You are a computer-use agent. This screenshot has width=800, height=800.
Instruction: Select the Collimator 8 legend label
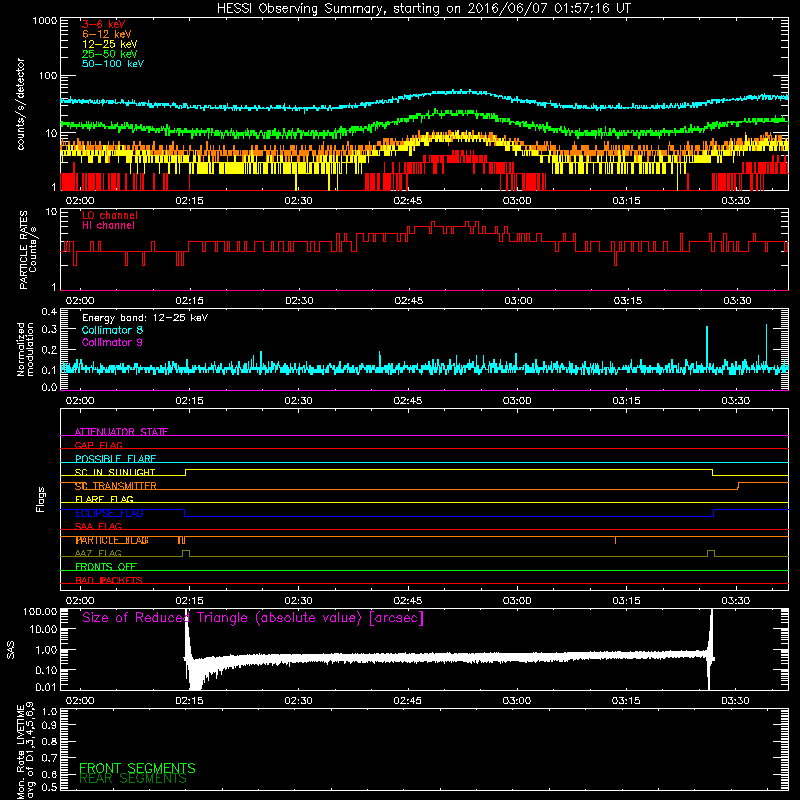tap(112, 330)
